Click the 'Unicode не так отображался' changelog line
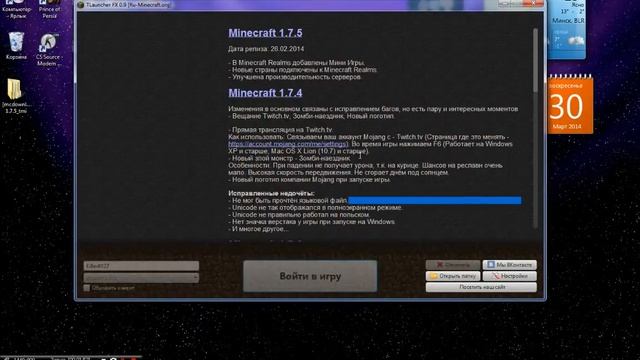 (x=316, y=208)
